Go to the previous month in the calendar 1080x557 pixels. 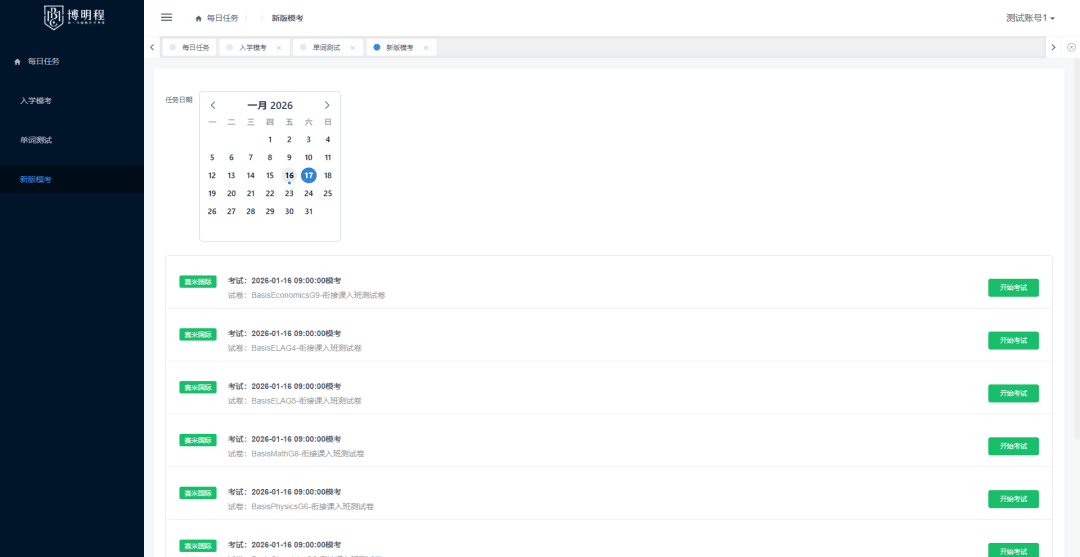click(213, 105)
